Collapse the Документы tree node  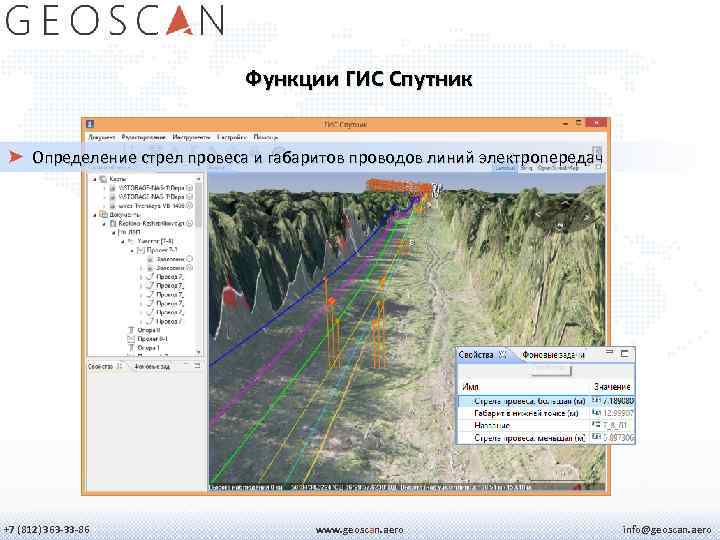point(95,214)
